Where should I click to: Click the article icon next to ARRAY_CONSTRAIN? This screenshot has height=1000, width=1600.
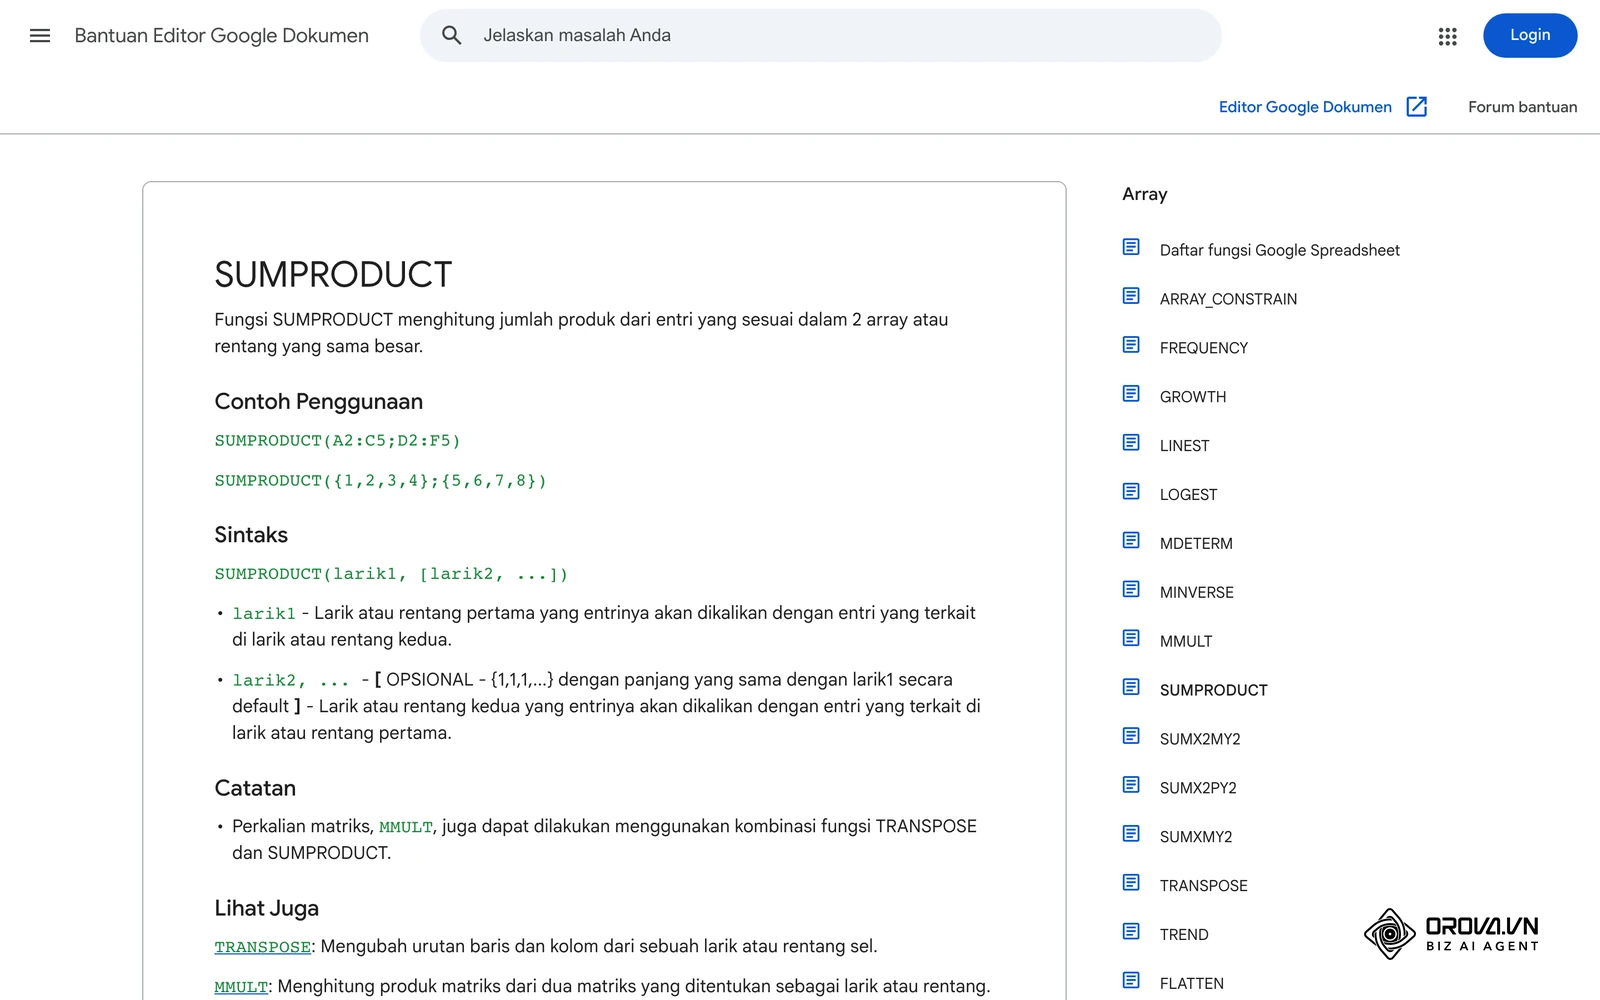1131,296
